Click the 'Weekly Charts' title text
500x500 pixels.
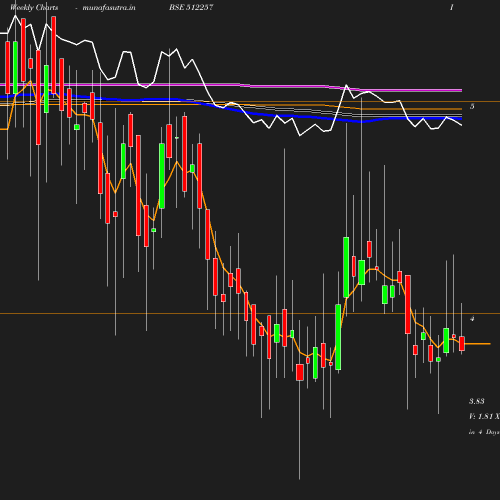tap(34, 7)
